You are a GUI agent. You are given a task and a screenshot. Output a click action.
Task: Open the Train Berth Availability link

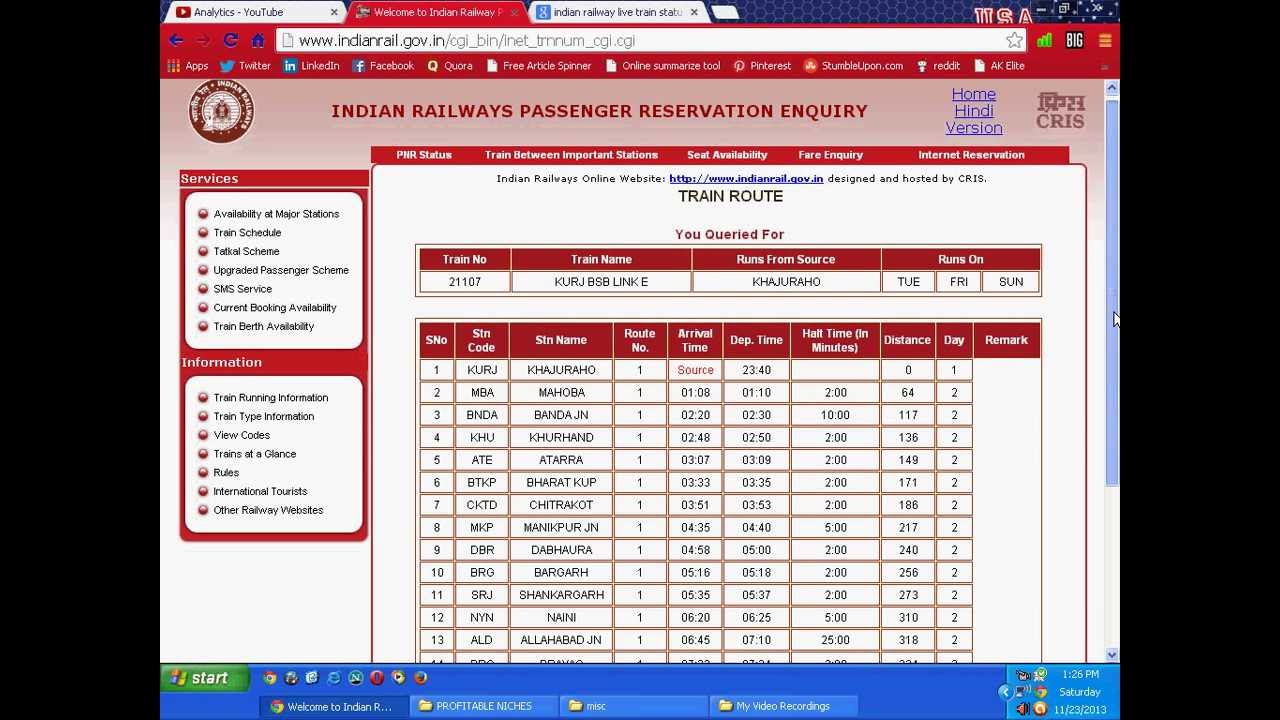pyautogui.click(x=264, y=327)
